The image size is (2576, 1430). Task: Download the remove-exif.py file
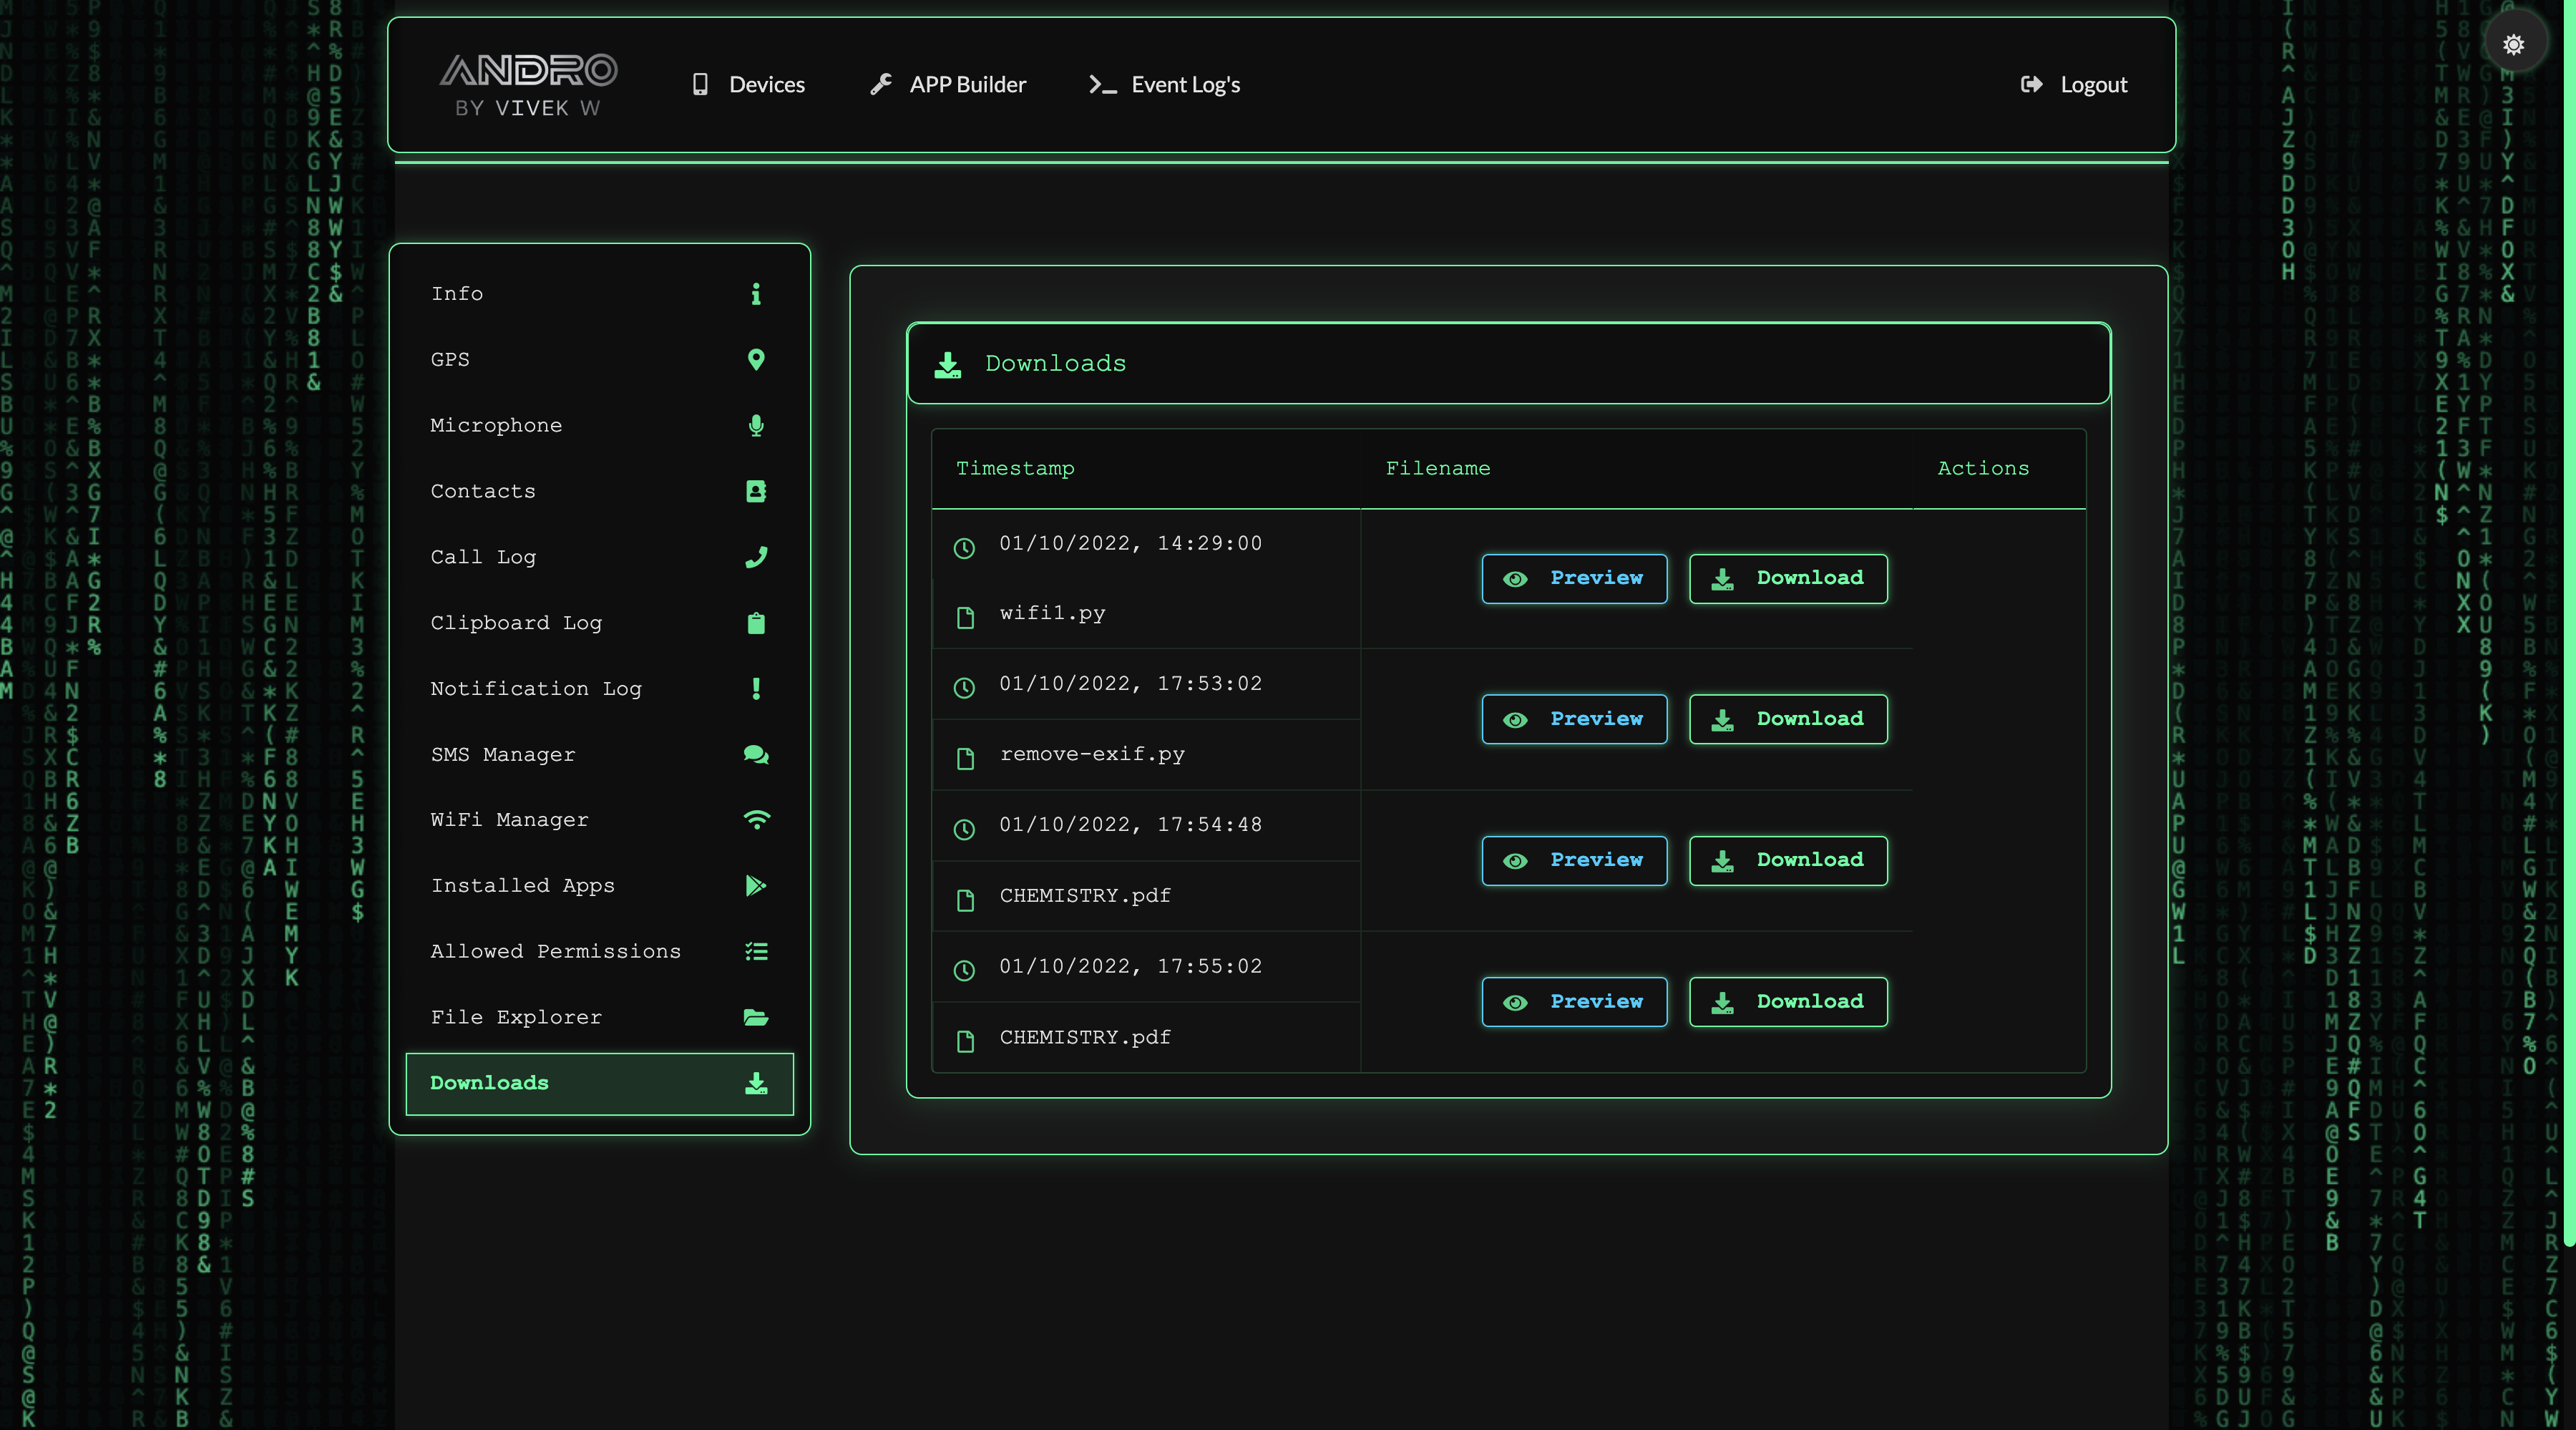coord(1788,719)
